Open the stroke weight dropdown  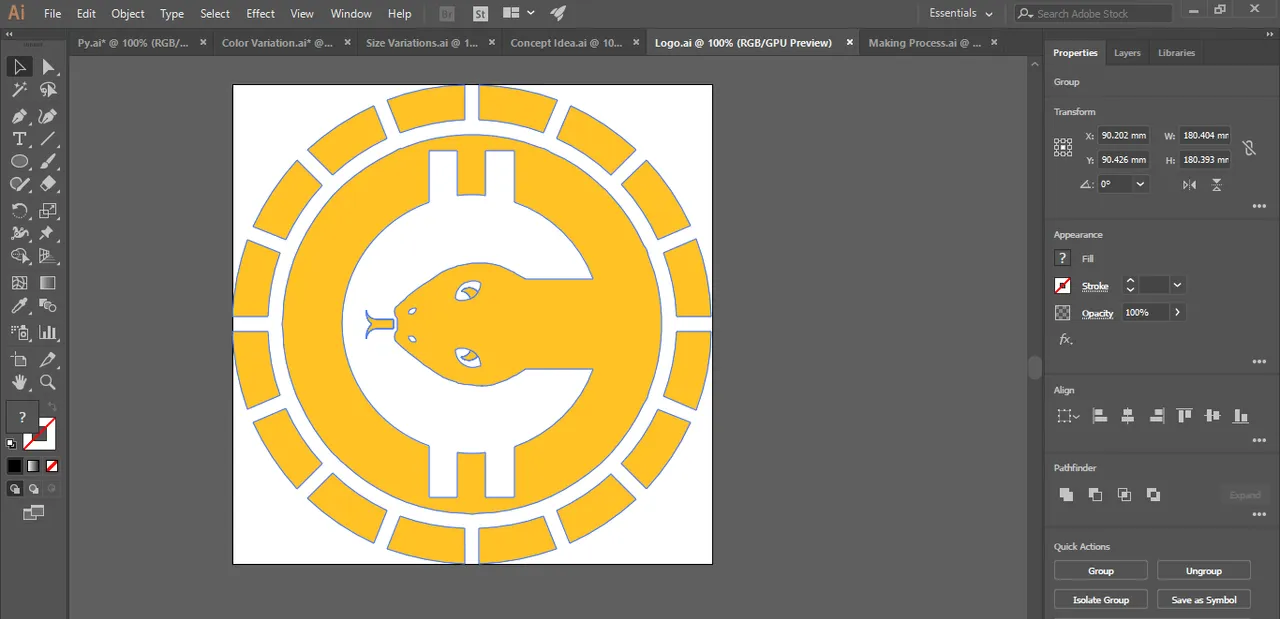[x=1177, y=285]
